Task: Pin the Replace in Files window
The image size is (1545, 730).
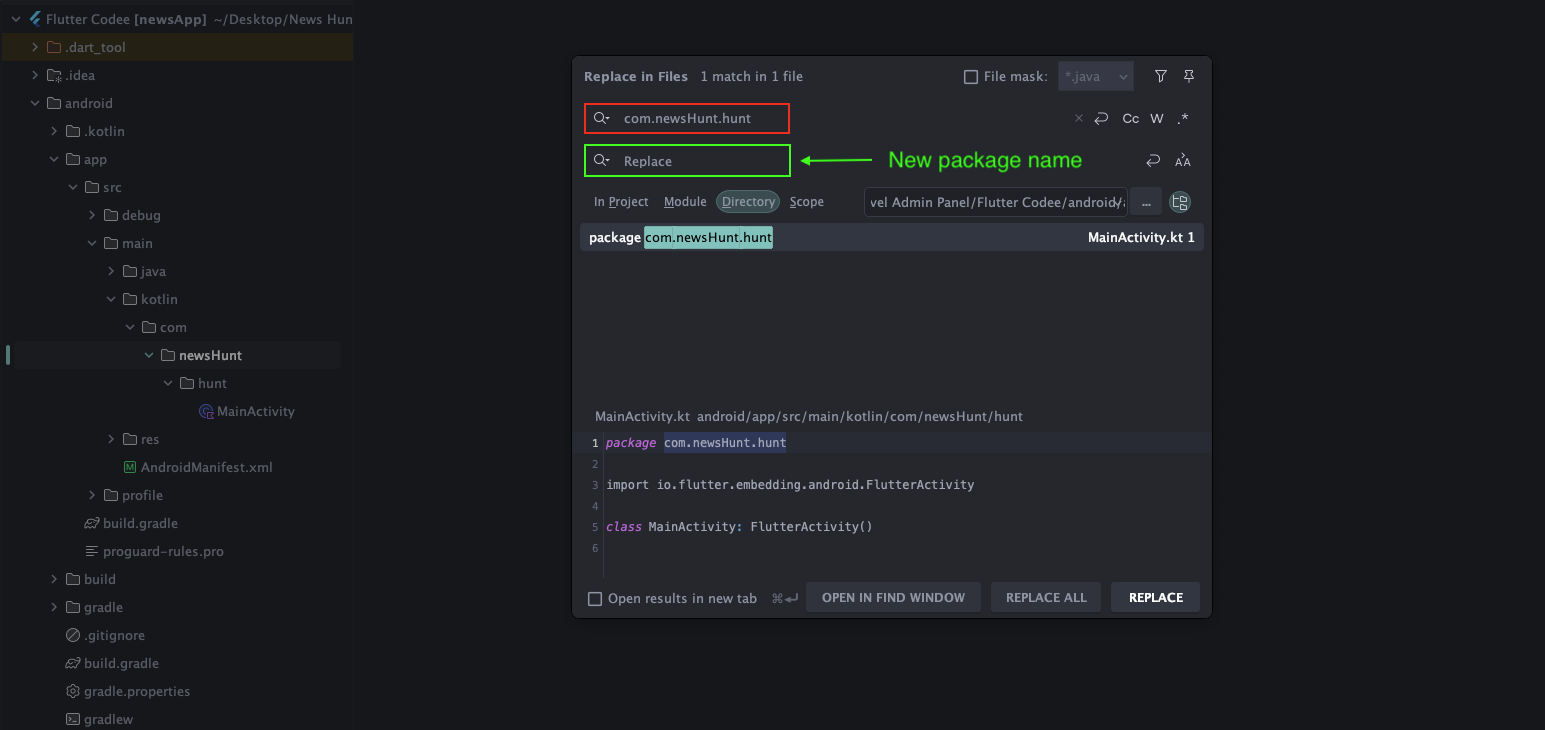Action: 1189,77
